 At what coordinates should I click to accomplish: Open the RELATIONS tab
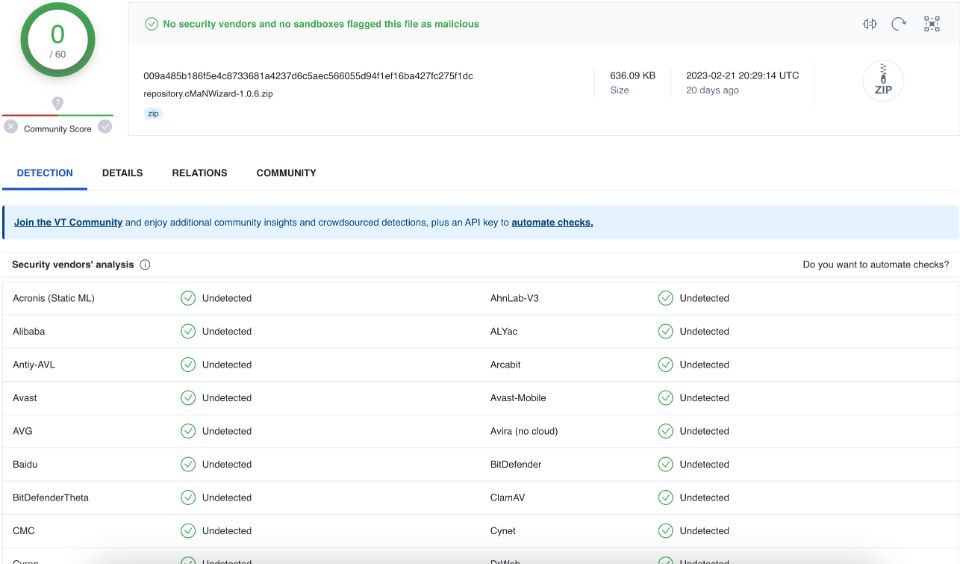[x=200, y=173]
